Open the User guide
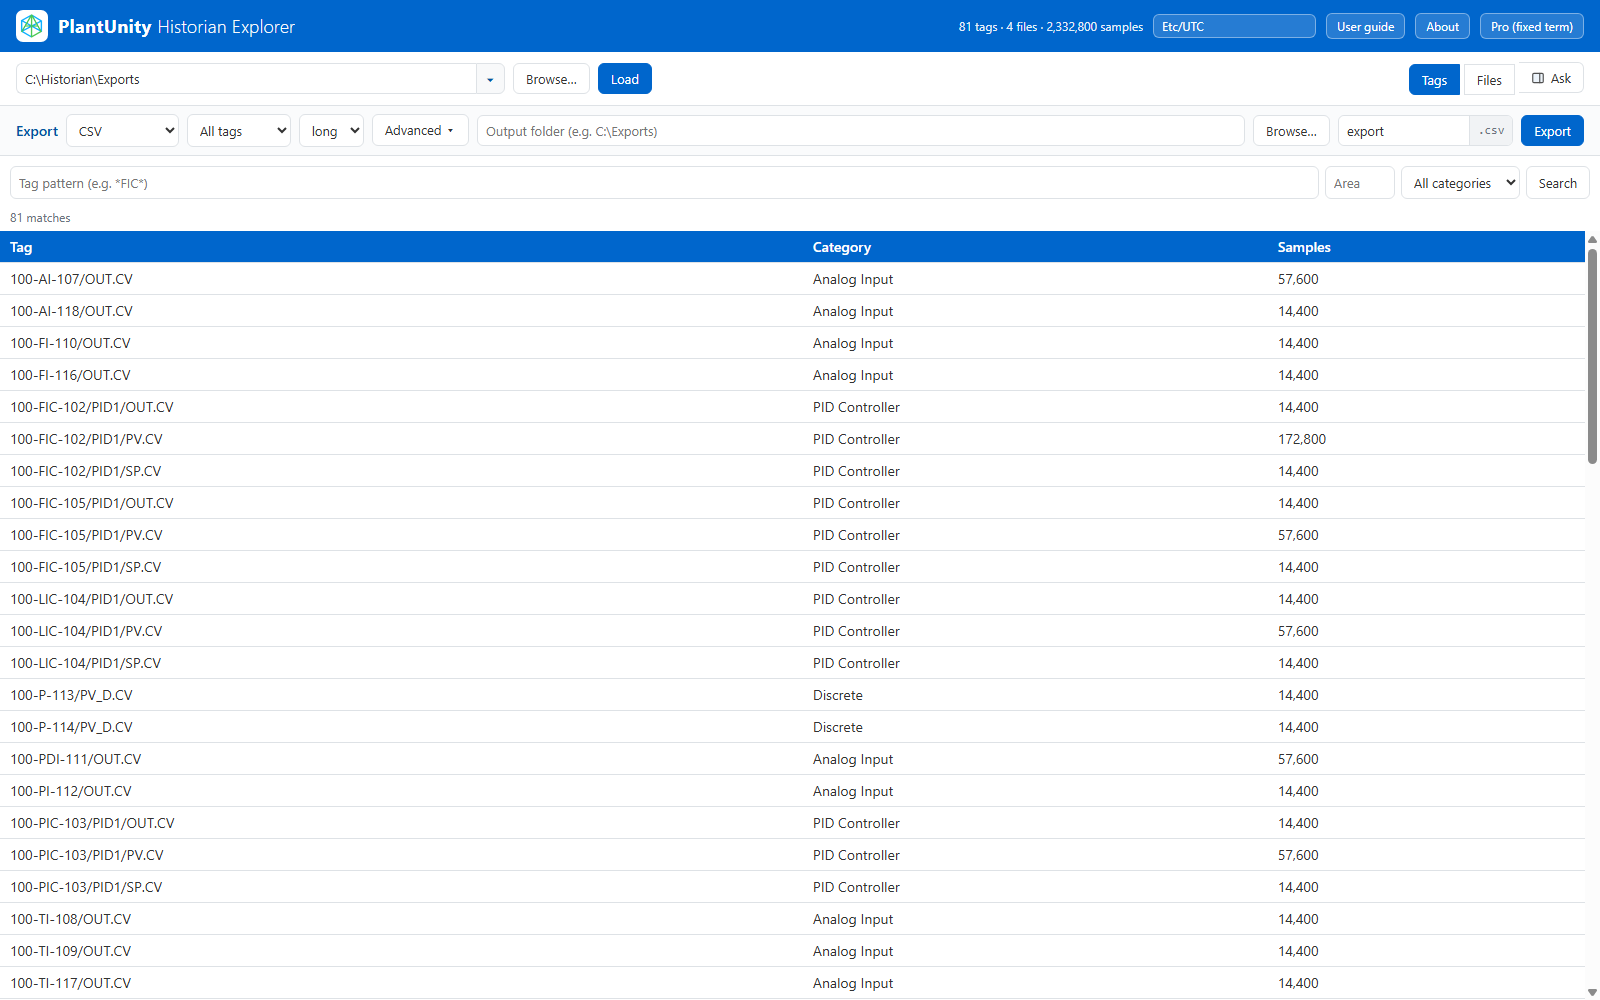 pyautogui.click(x=1365, y=26)
